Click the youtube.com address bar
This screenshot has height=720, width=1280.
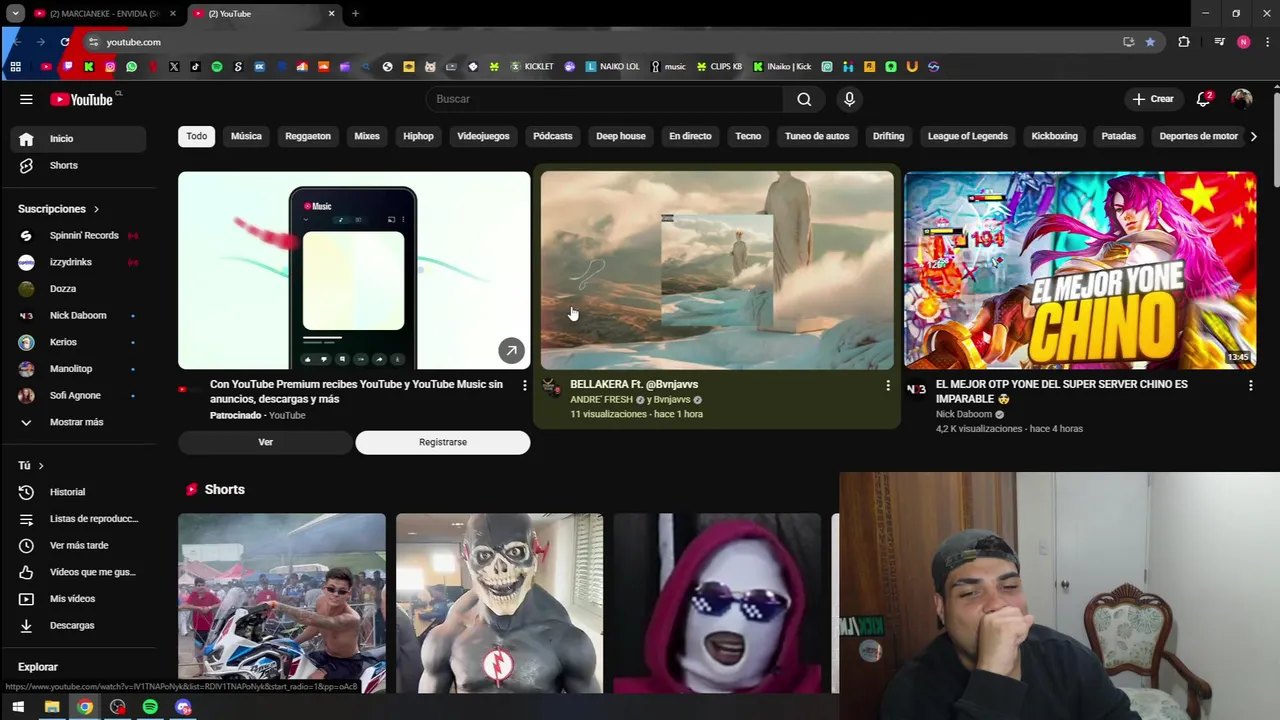click(600, 42)
